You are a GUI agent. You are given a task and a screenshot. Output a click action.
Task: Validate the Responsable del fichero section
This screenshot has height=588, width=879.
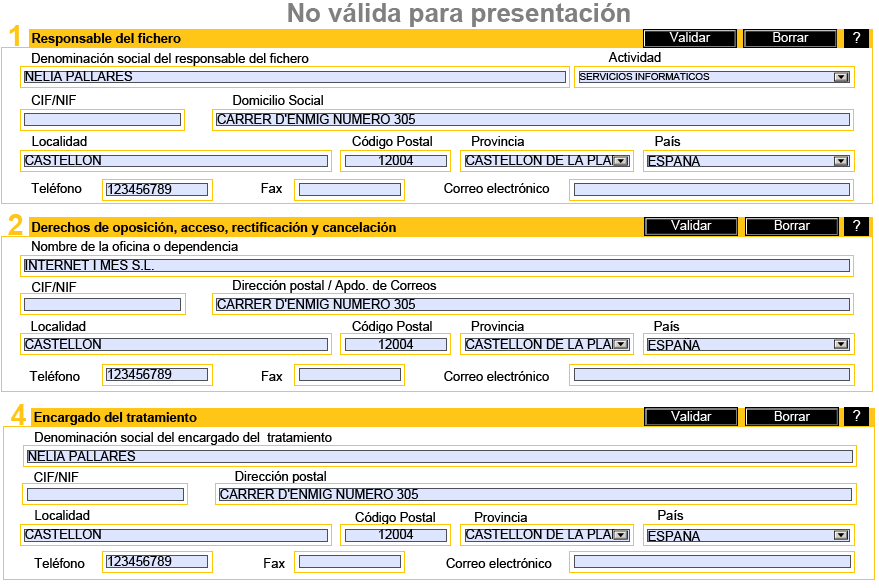coord(690,38)
